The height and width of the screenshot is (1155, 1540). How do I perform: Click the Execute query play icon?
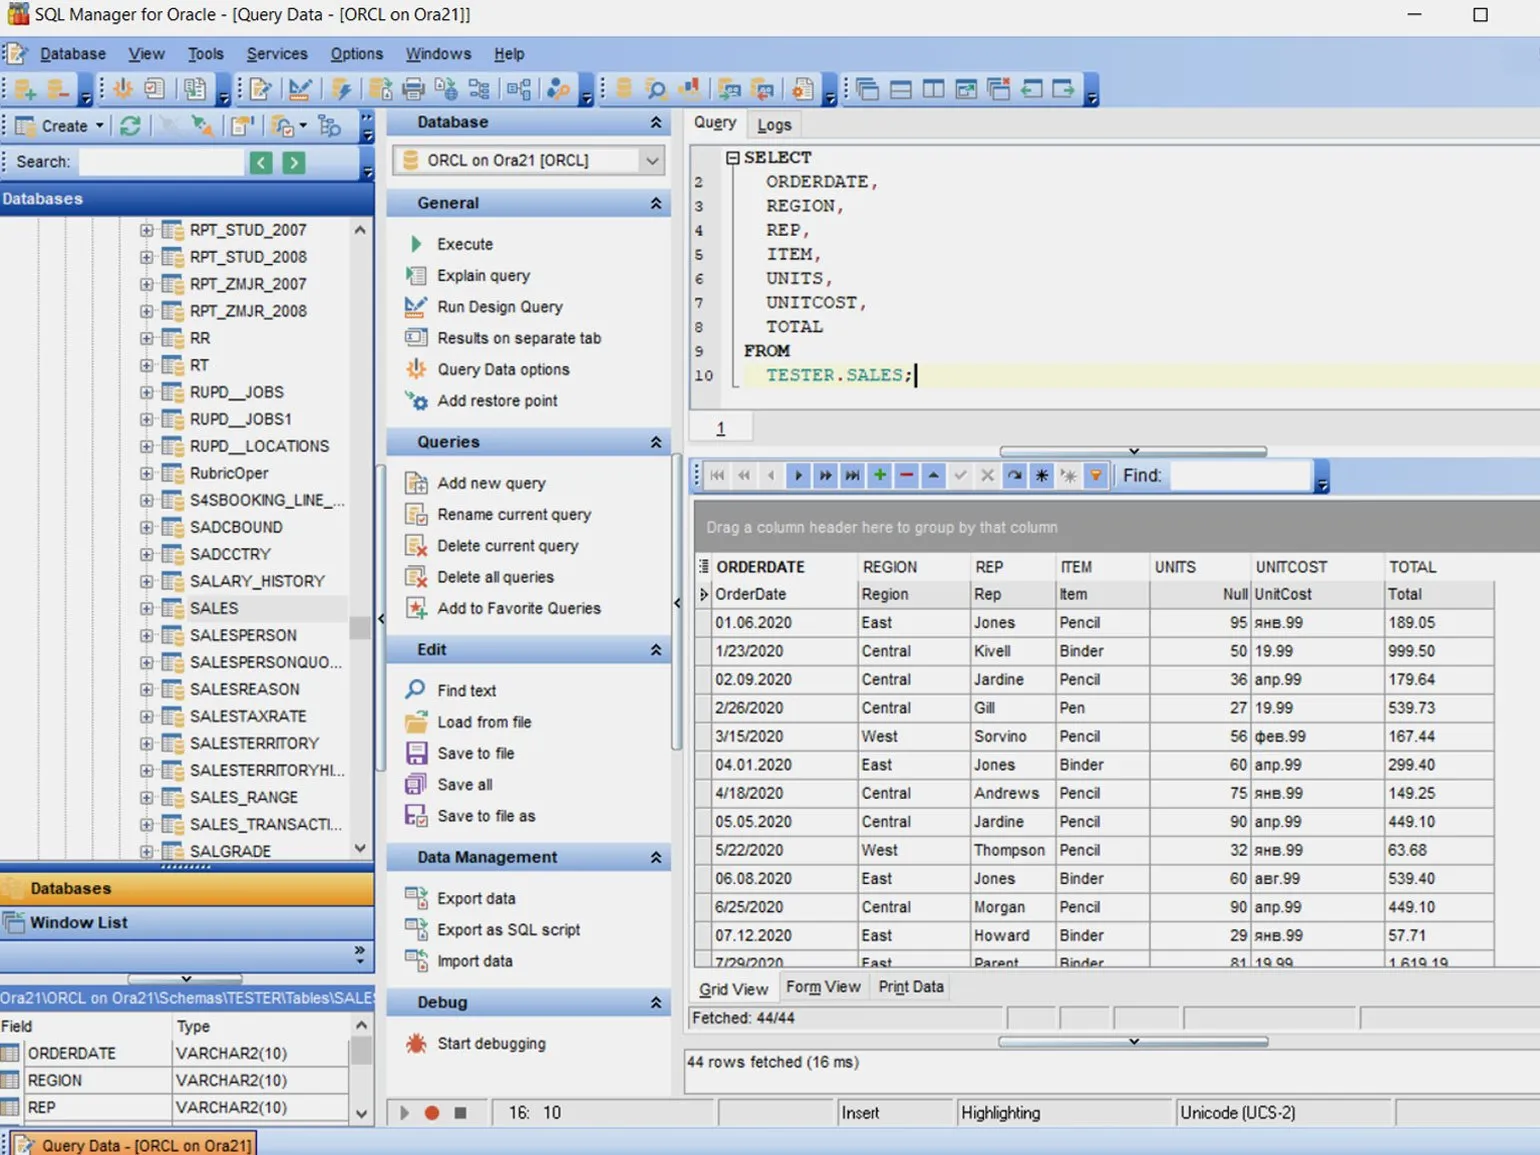click(416, 244)
